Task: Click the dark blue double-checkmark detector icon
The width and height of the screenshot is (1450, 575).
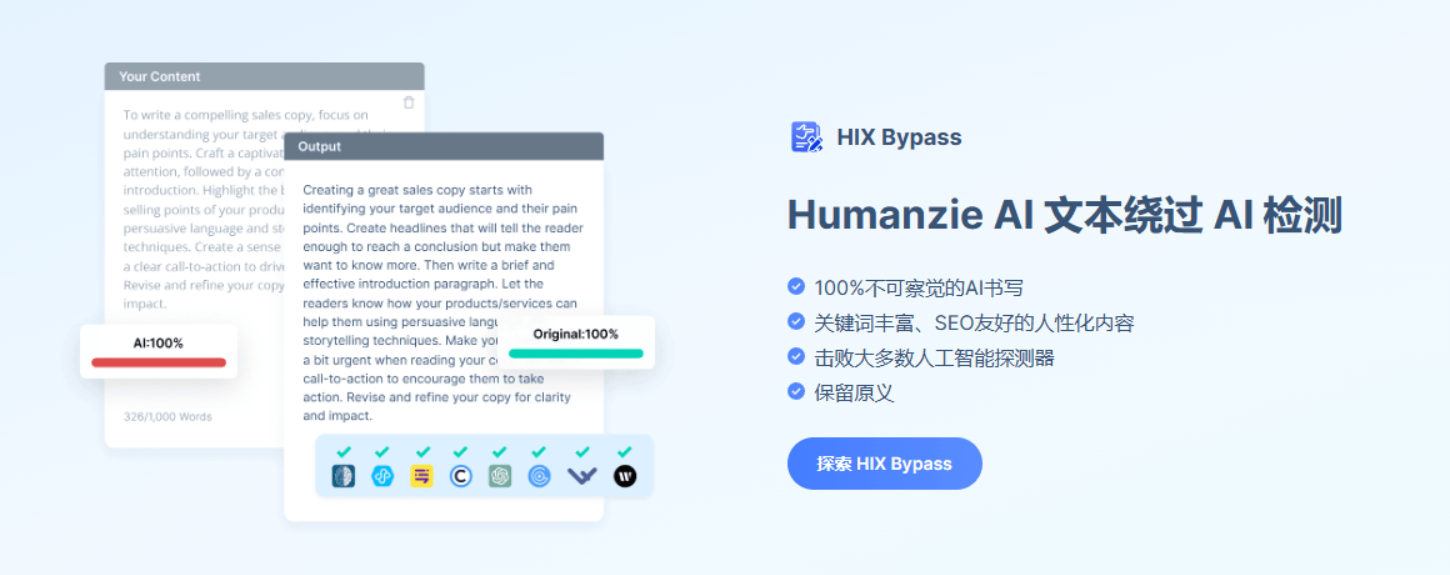Action: point(582,476)
